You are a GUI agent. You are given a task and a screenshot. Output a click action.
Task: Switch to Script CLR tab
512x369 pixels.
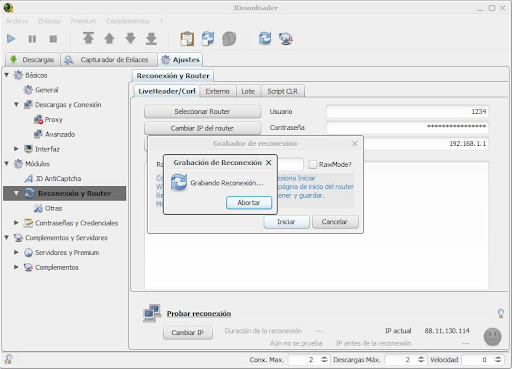pos(282,91)
